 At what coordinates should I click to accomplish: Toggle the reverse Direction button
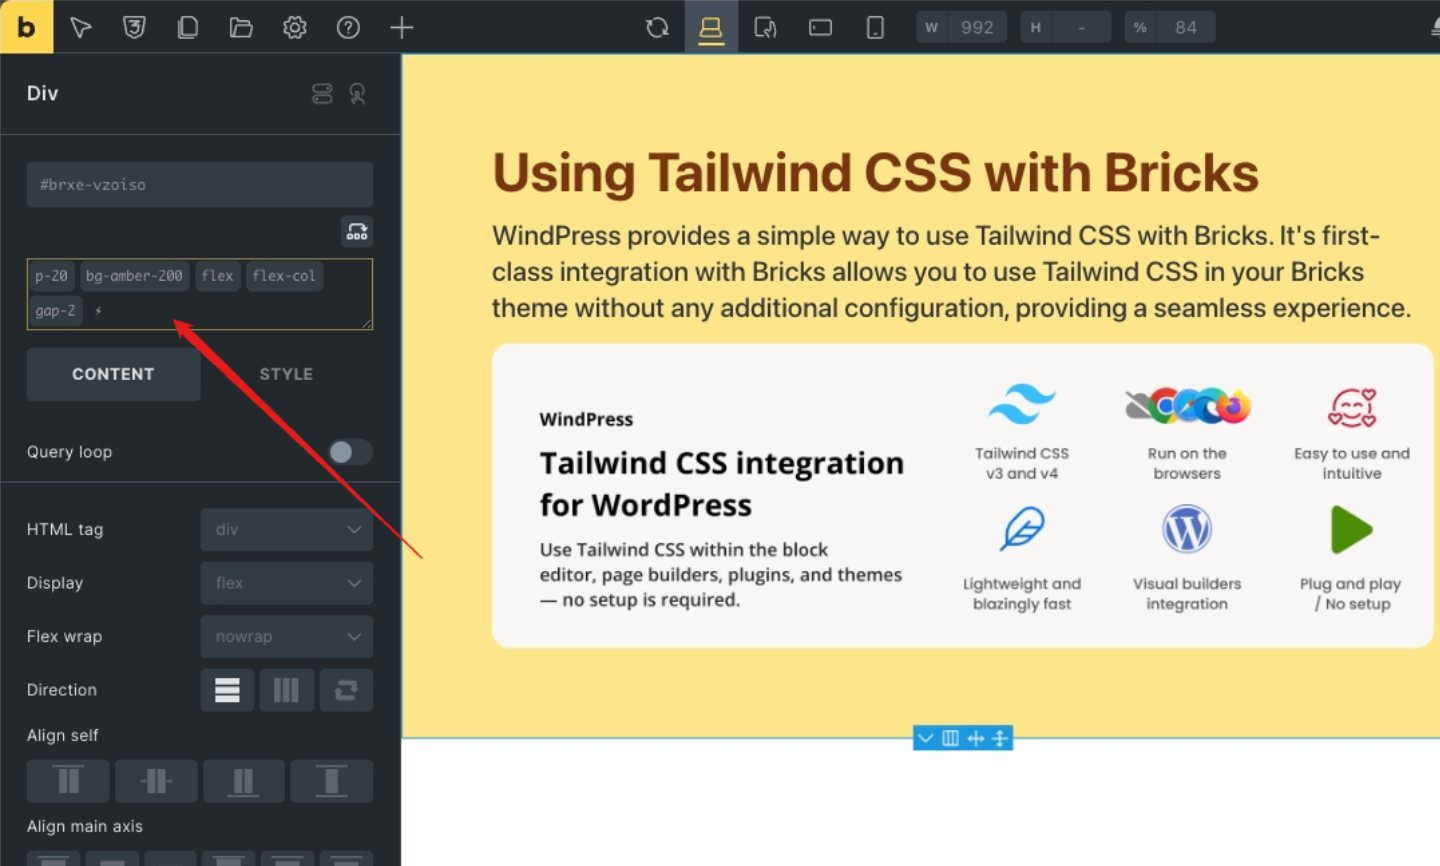tap(346, 690)
